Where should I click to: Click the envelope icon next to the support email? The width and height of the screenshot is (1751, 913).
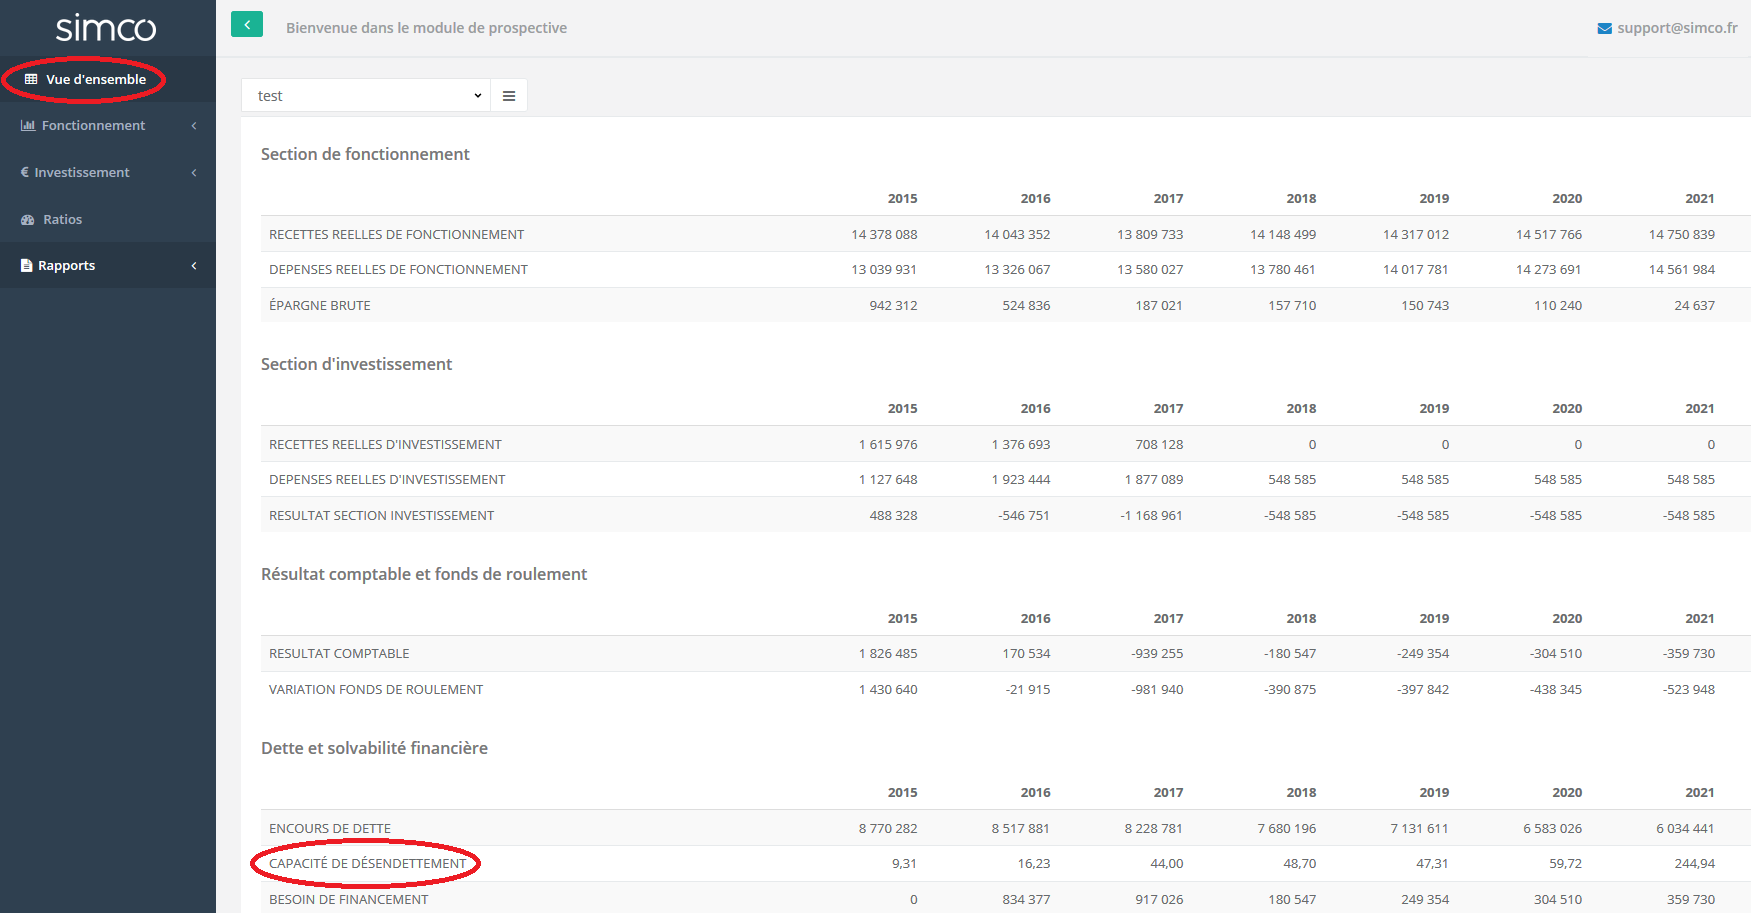(x=1604, y=28)
